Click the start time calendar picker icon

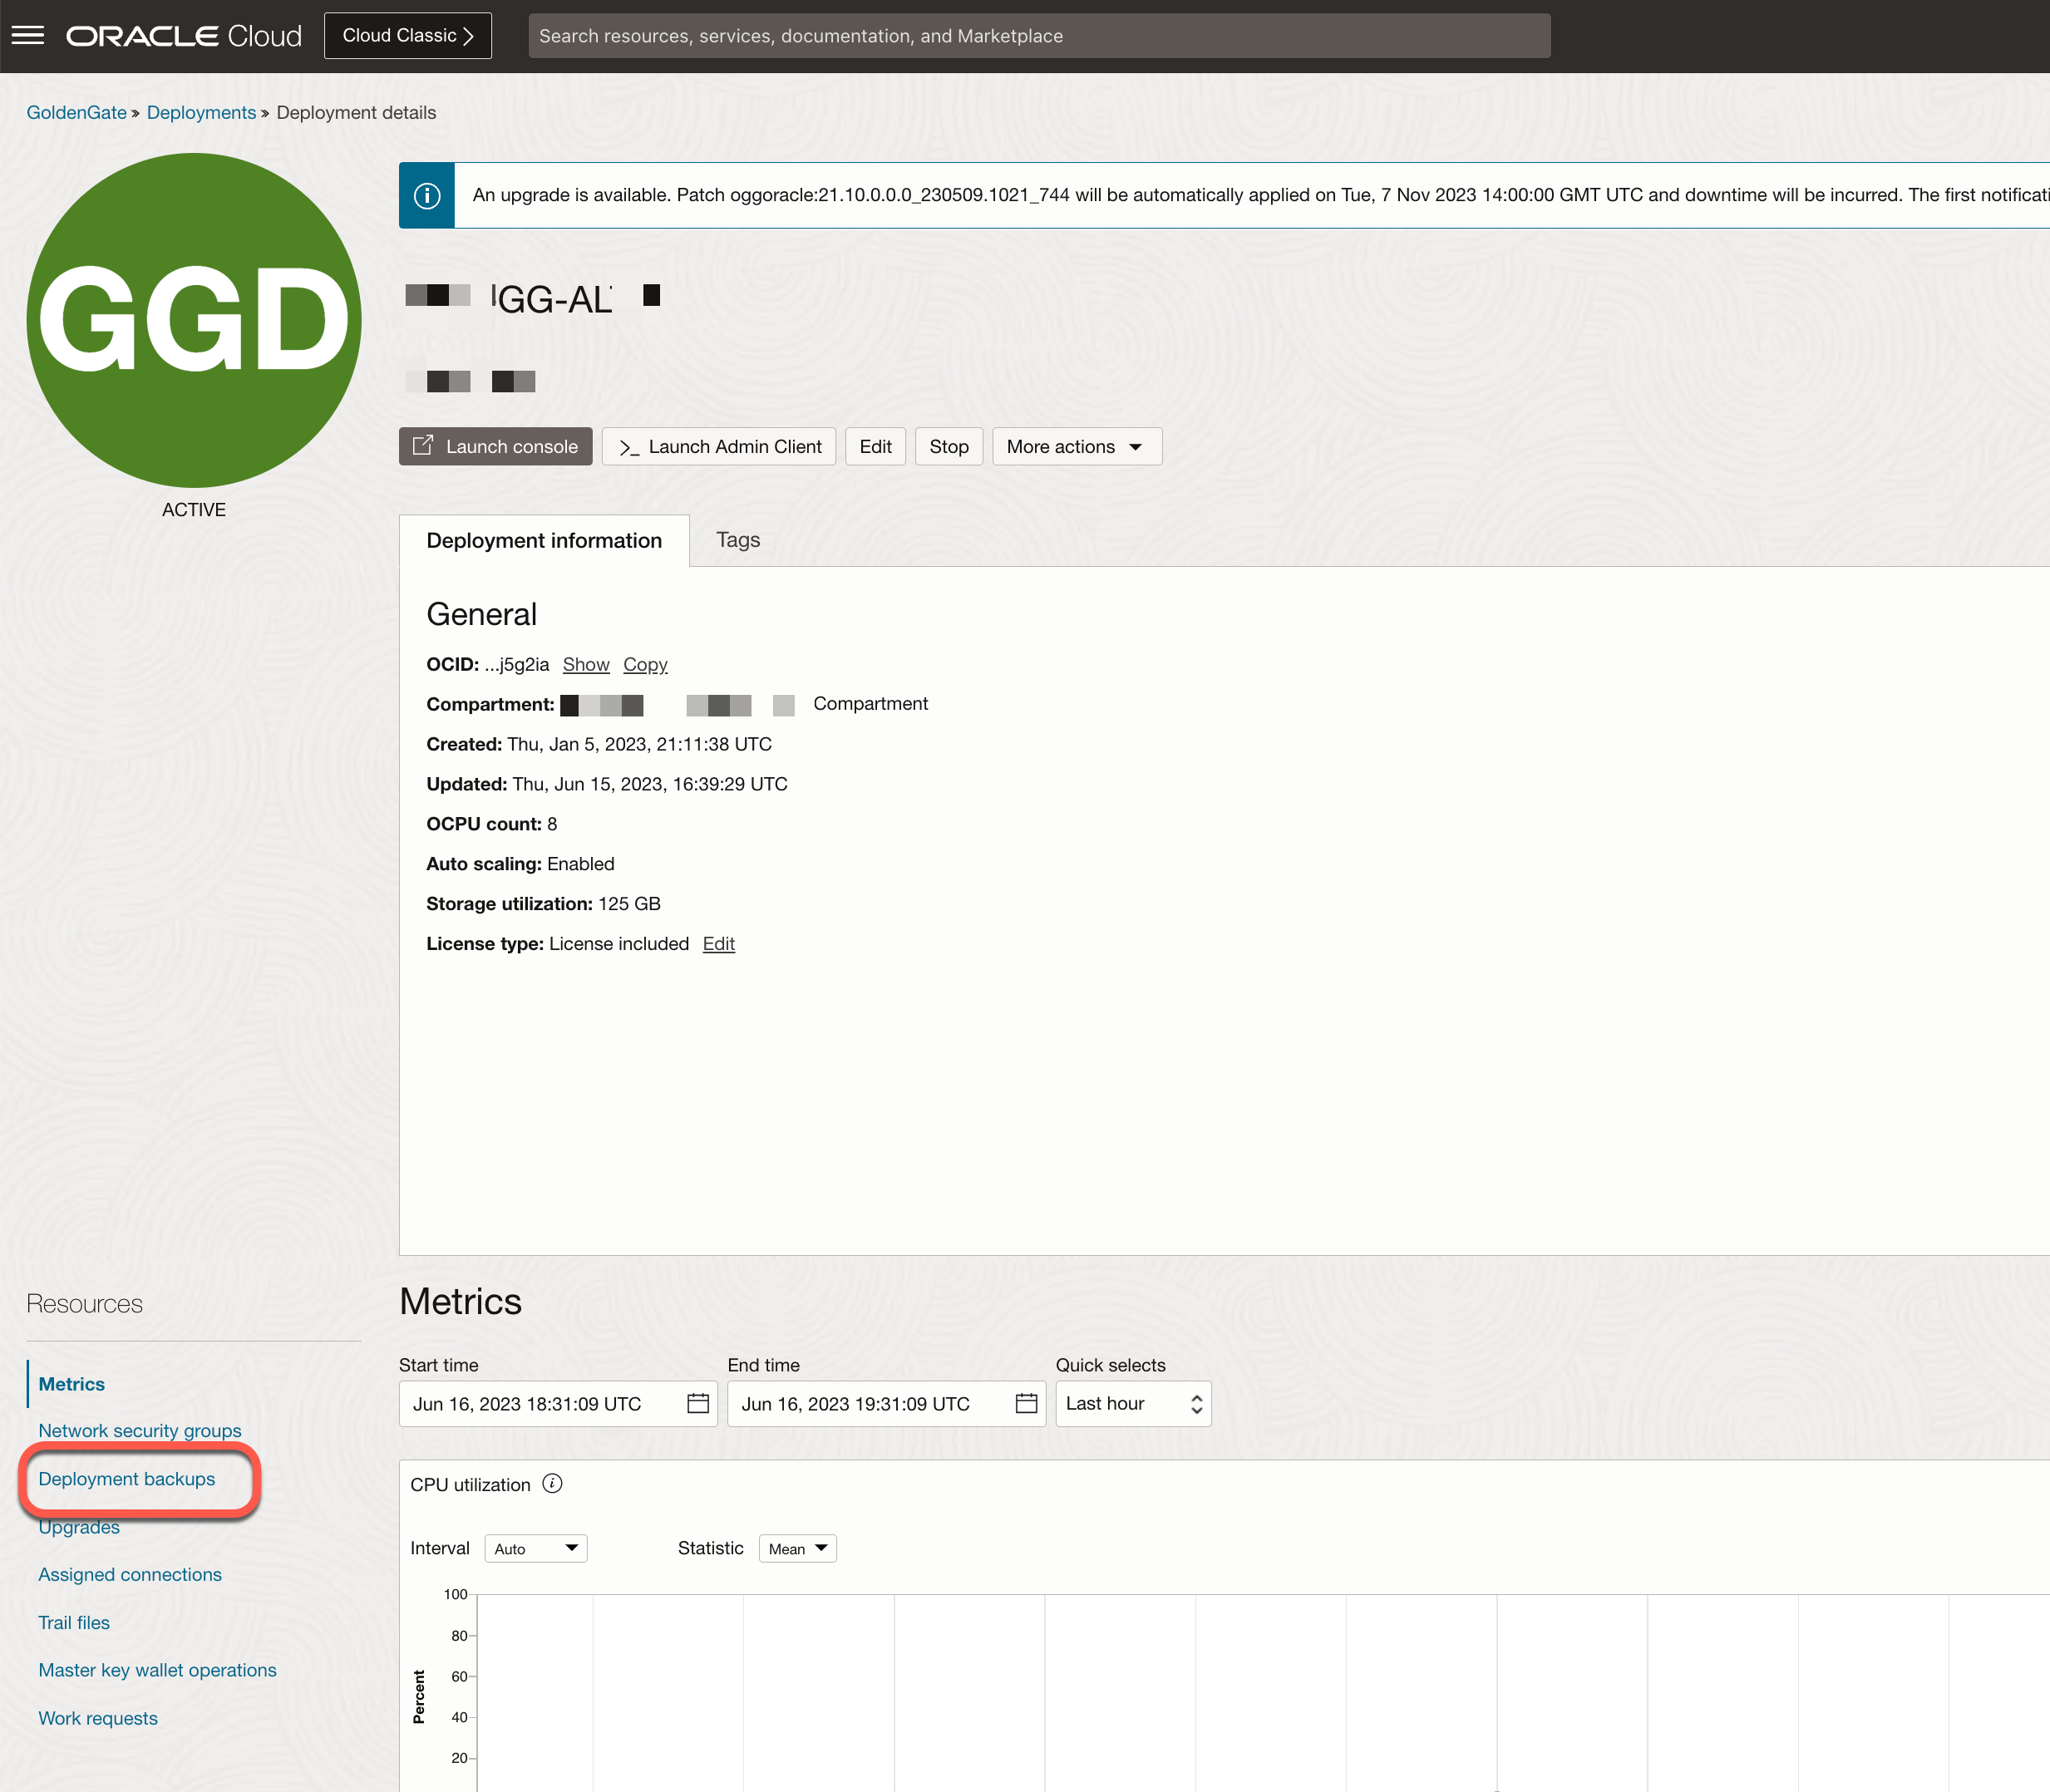pos(696,1403)
